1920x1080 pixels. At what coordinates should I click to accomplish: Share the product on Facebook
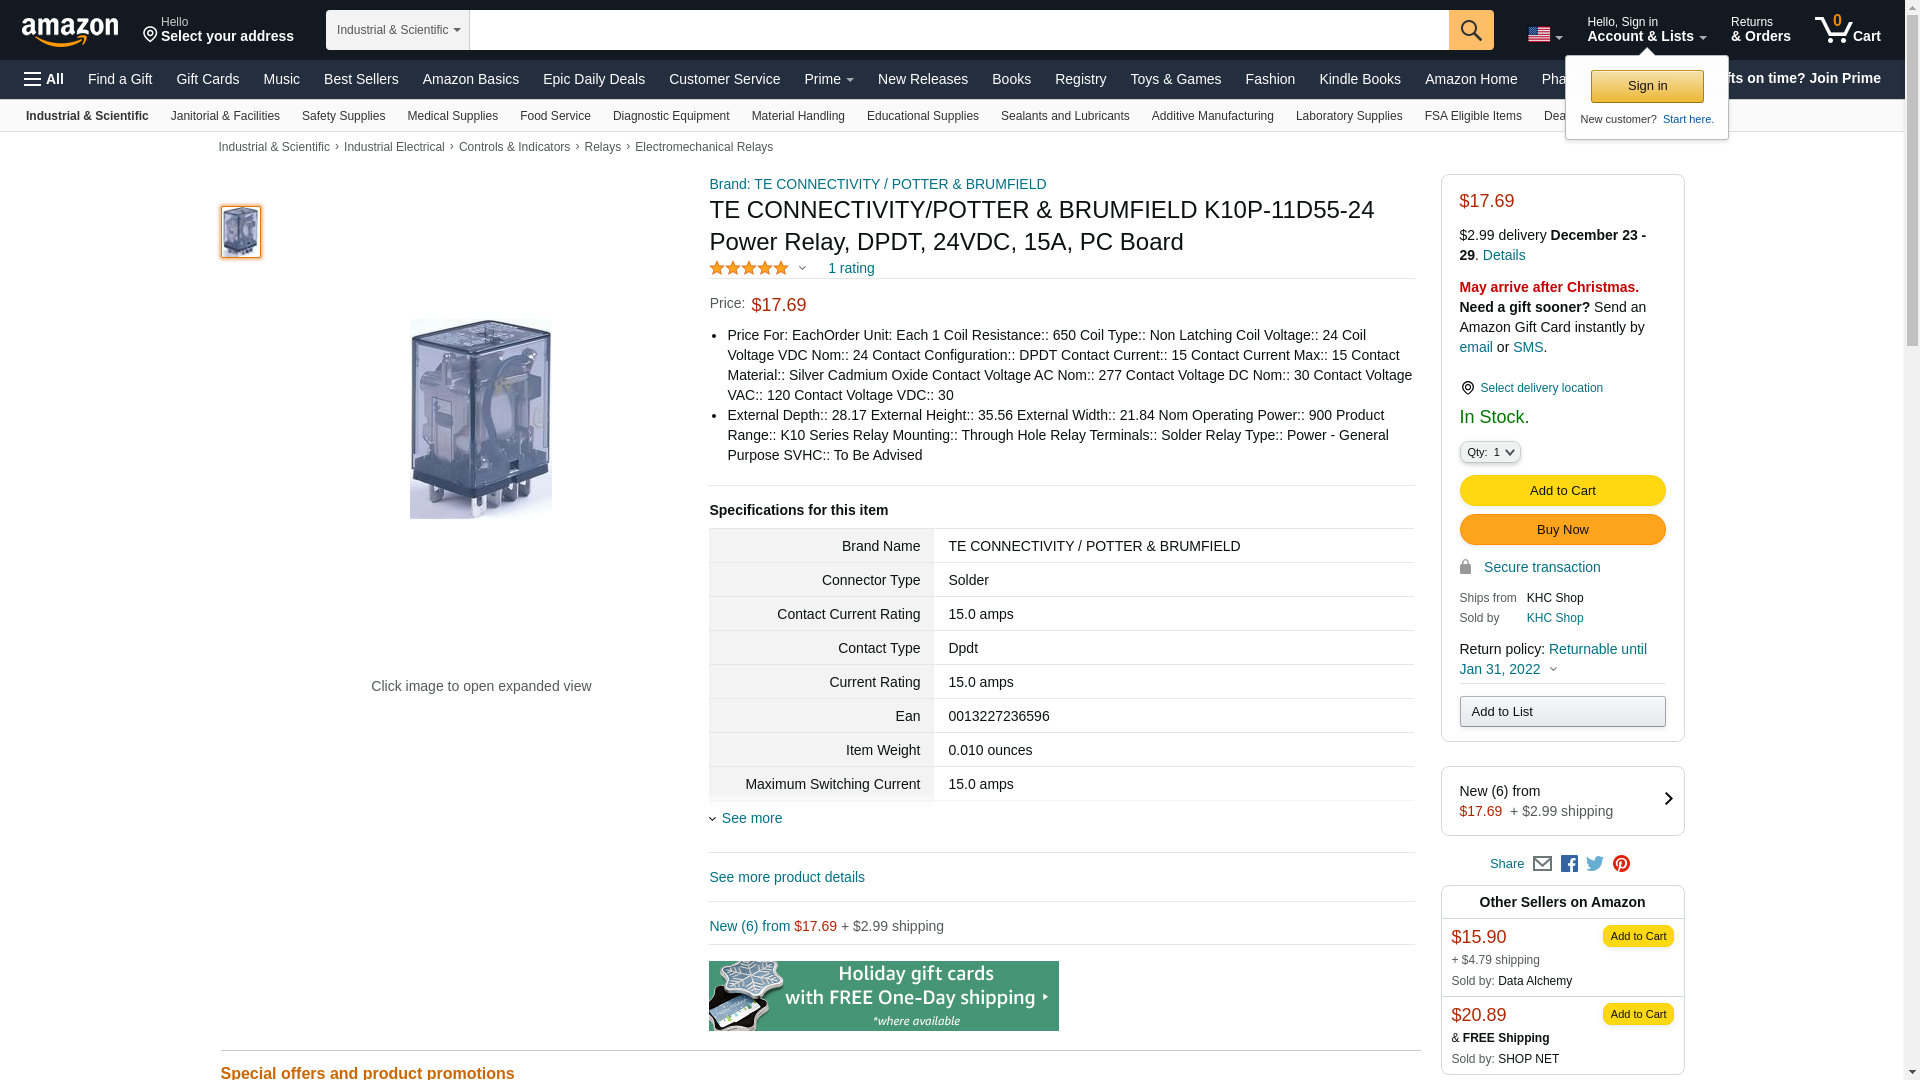pos(1569,864)
